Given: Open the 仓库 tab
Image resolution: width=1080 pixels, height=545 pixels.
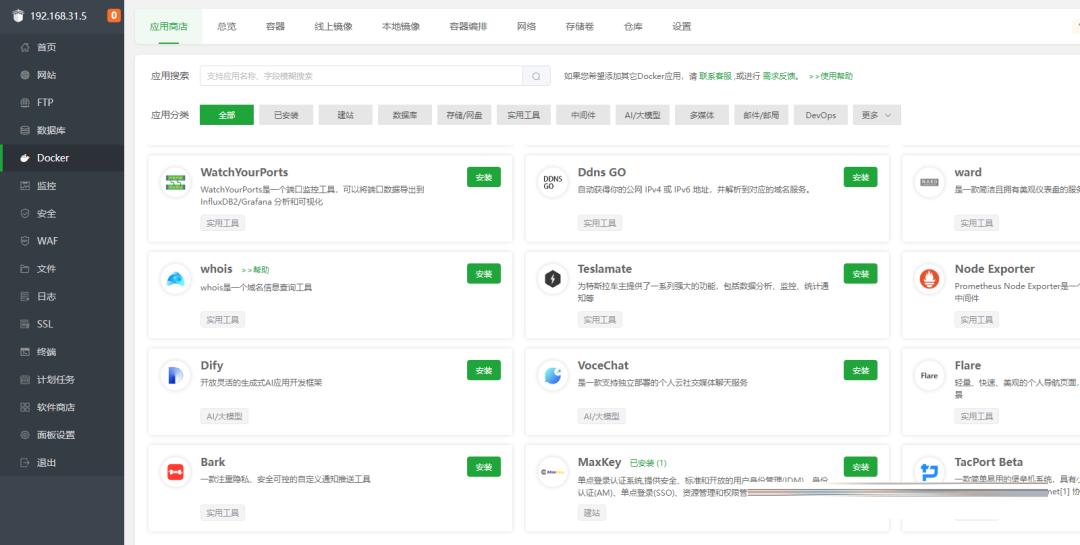Looking at the screenshot, I should [x=633, y=27].
